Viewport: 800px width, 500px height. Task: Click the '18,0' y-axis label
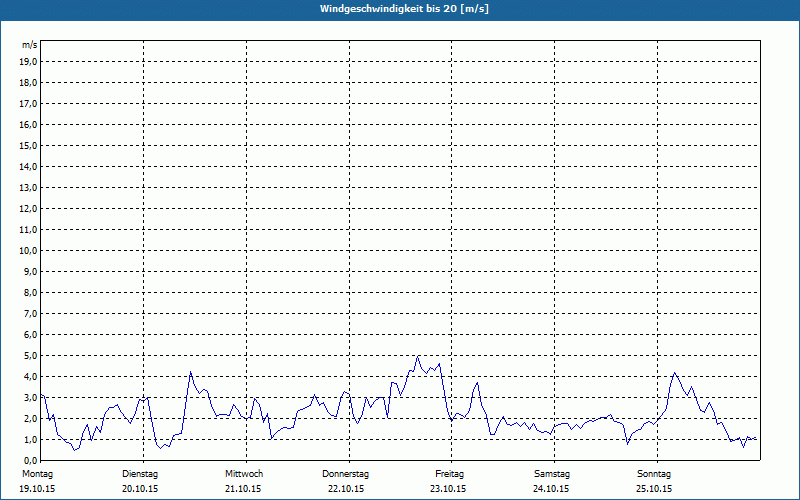[28, 83]
